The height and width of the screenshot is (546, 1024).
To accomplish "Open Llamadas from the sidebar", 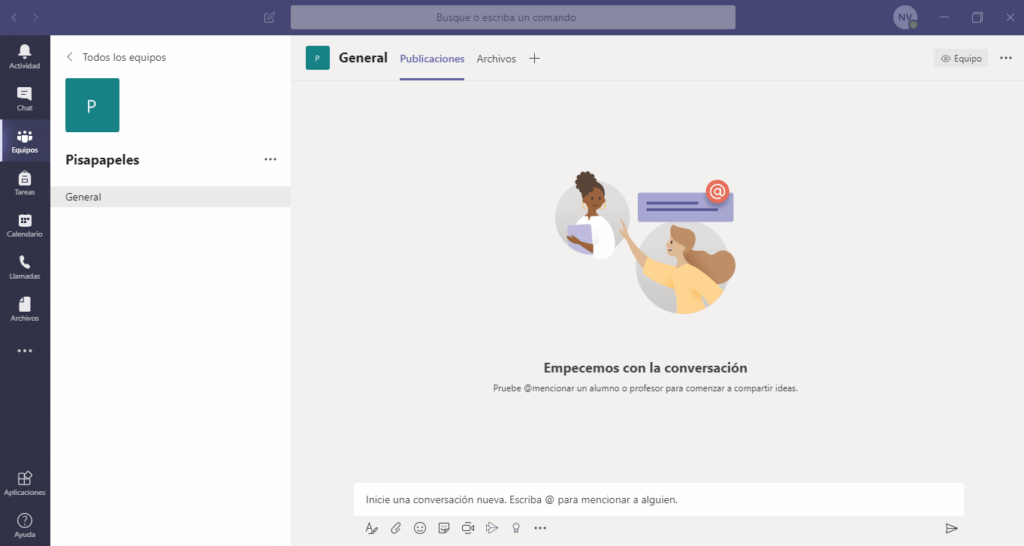I will [24, 267].
